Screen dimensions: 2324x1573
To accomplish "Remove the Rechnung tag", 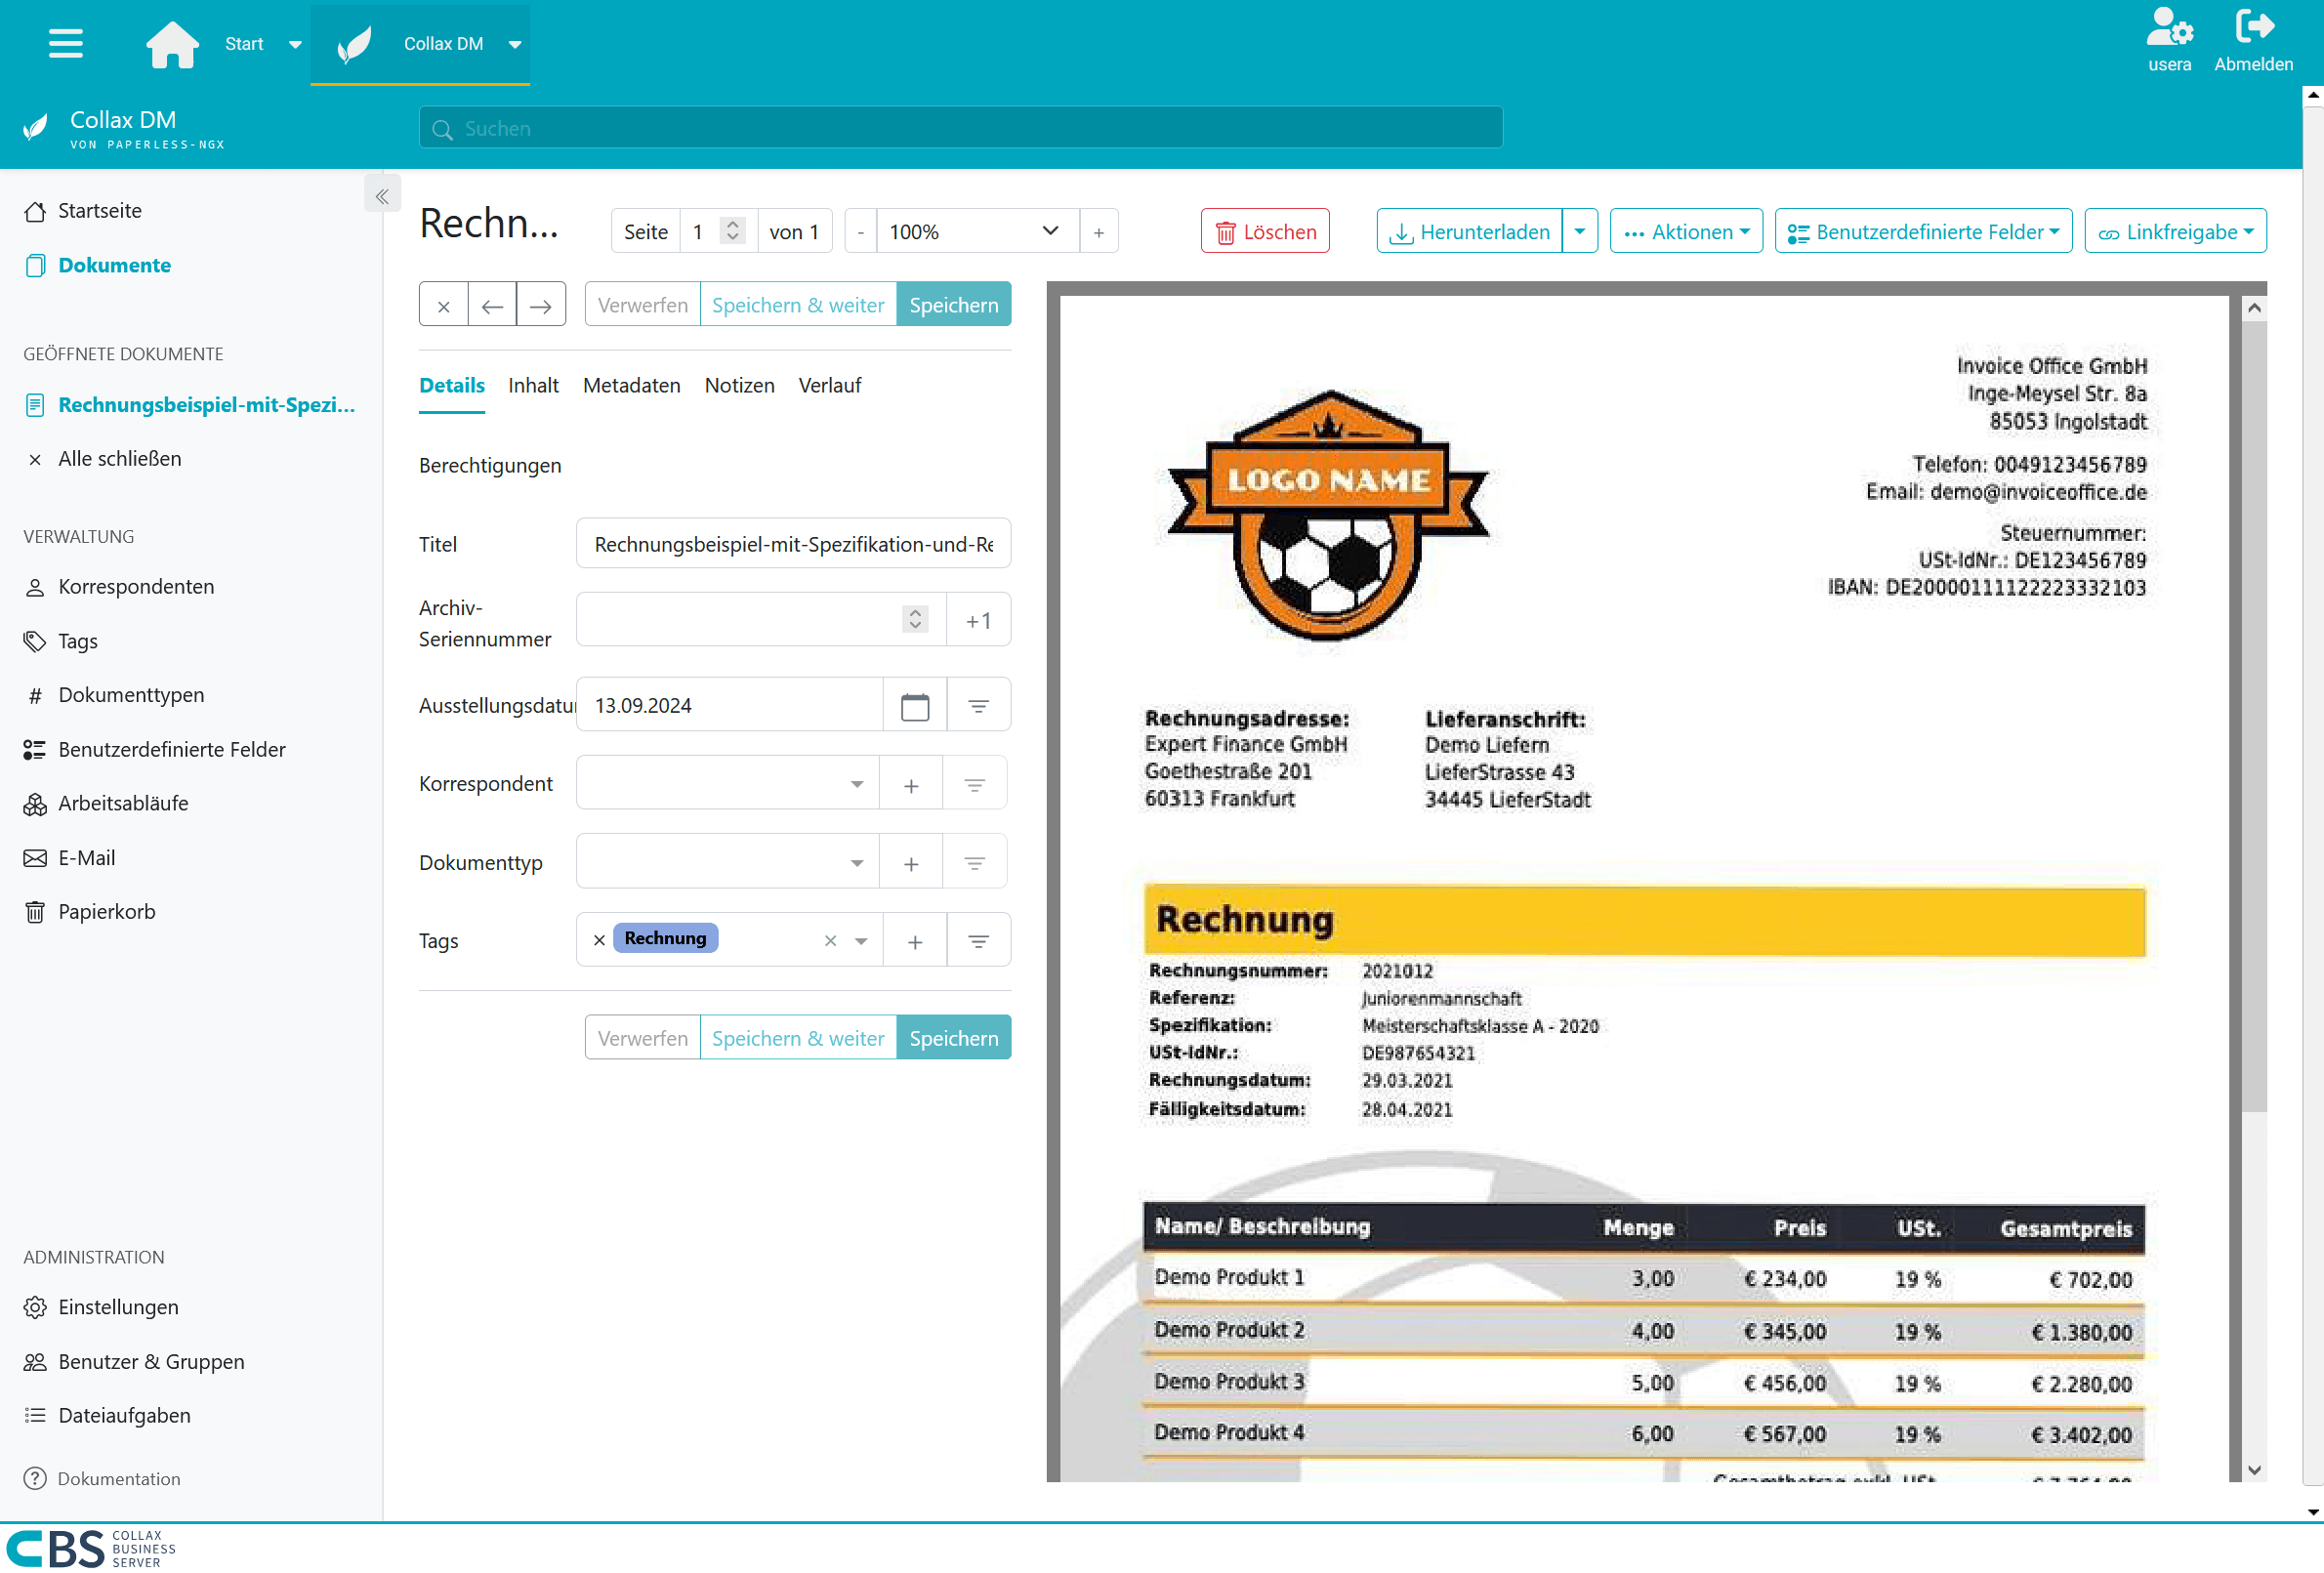I will pyautogui.click(x=599, y=940).
